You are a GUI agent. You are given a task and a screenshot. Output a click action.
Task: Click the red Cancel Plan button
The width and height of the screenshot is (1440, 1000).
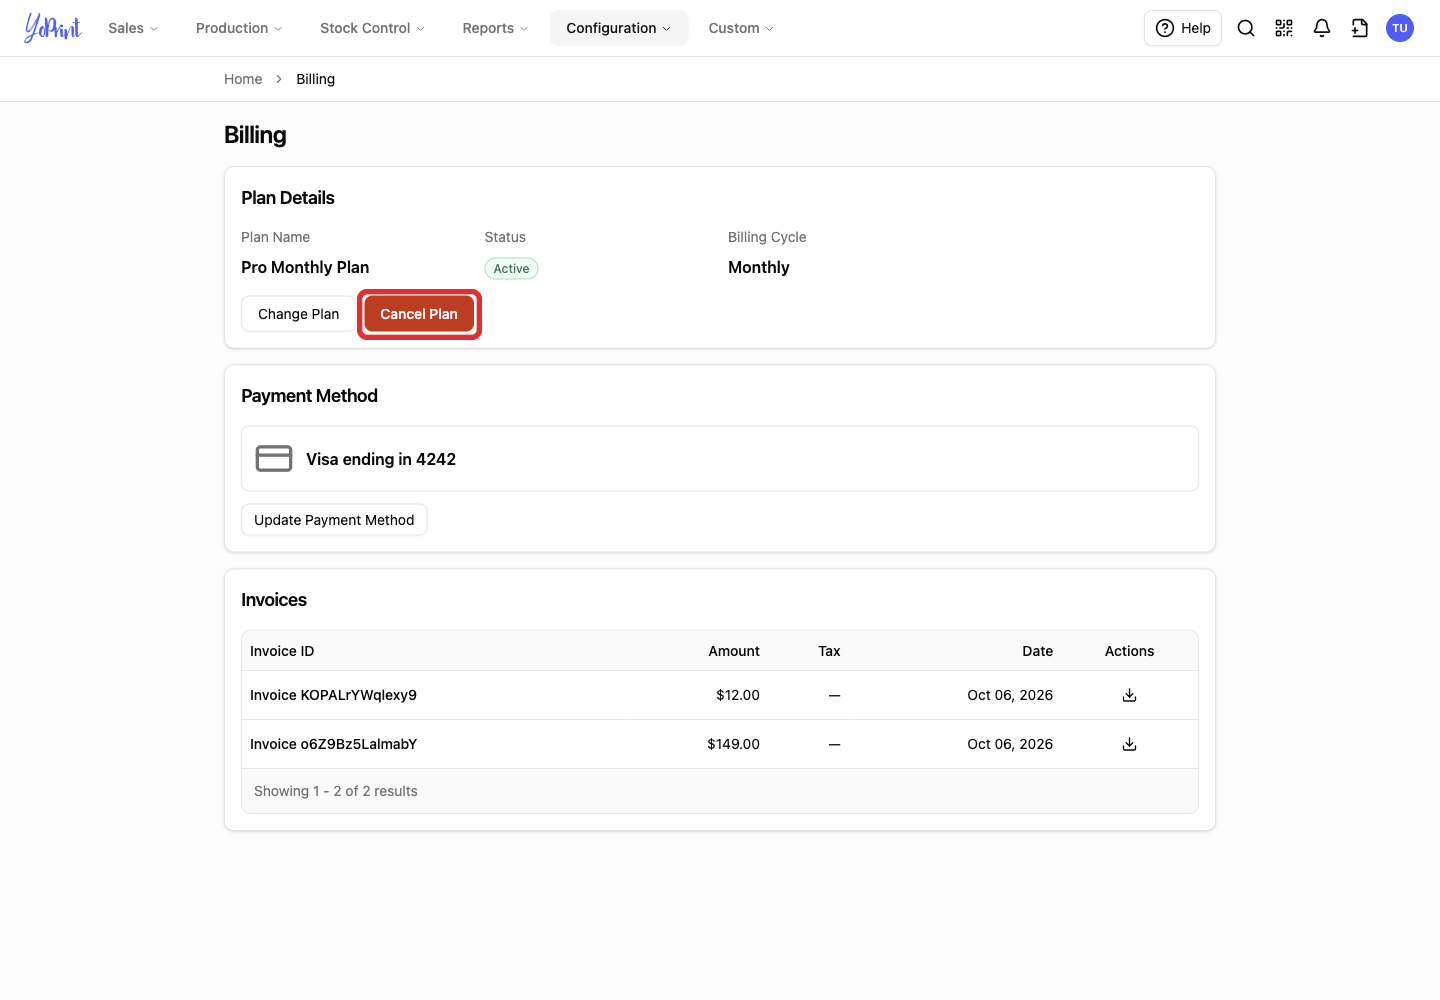419,314
